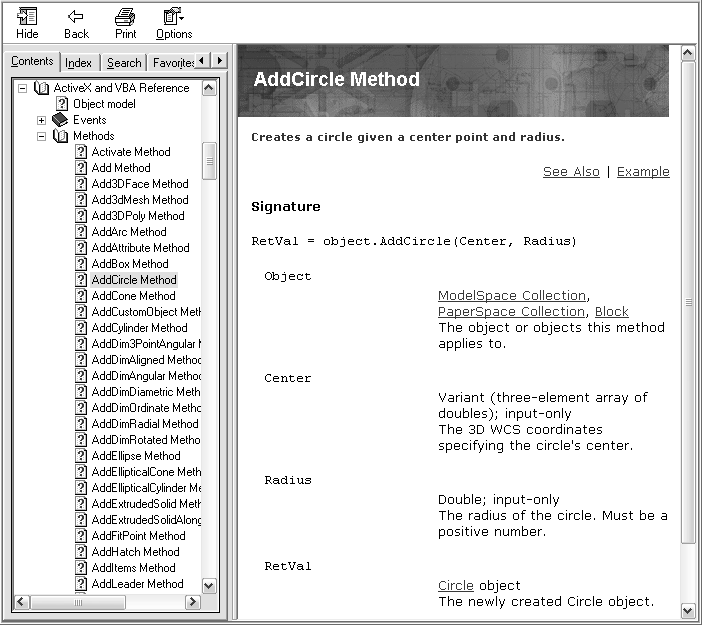Click tree pane vertical scrollbar thumb
The width and height of the screenshot is (703, 625).
point(209,161)
